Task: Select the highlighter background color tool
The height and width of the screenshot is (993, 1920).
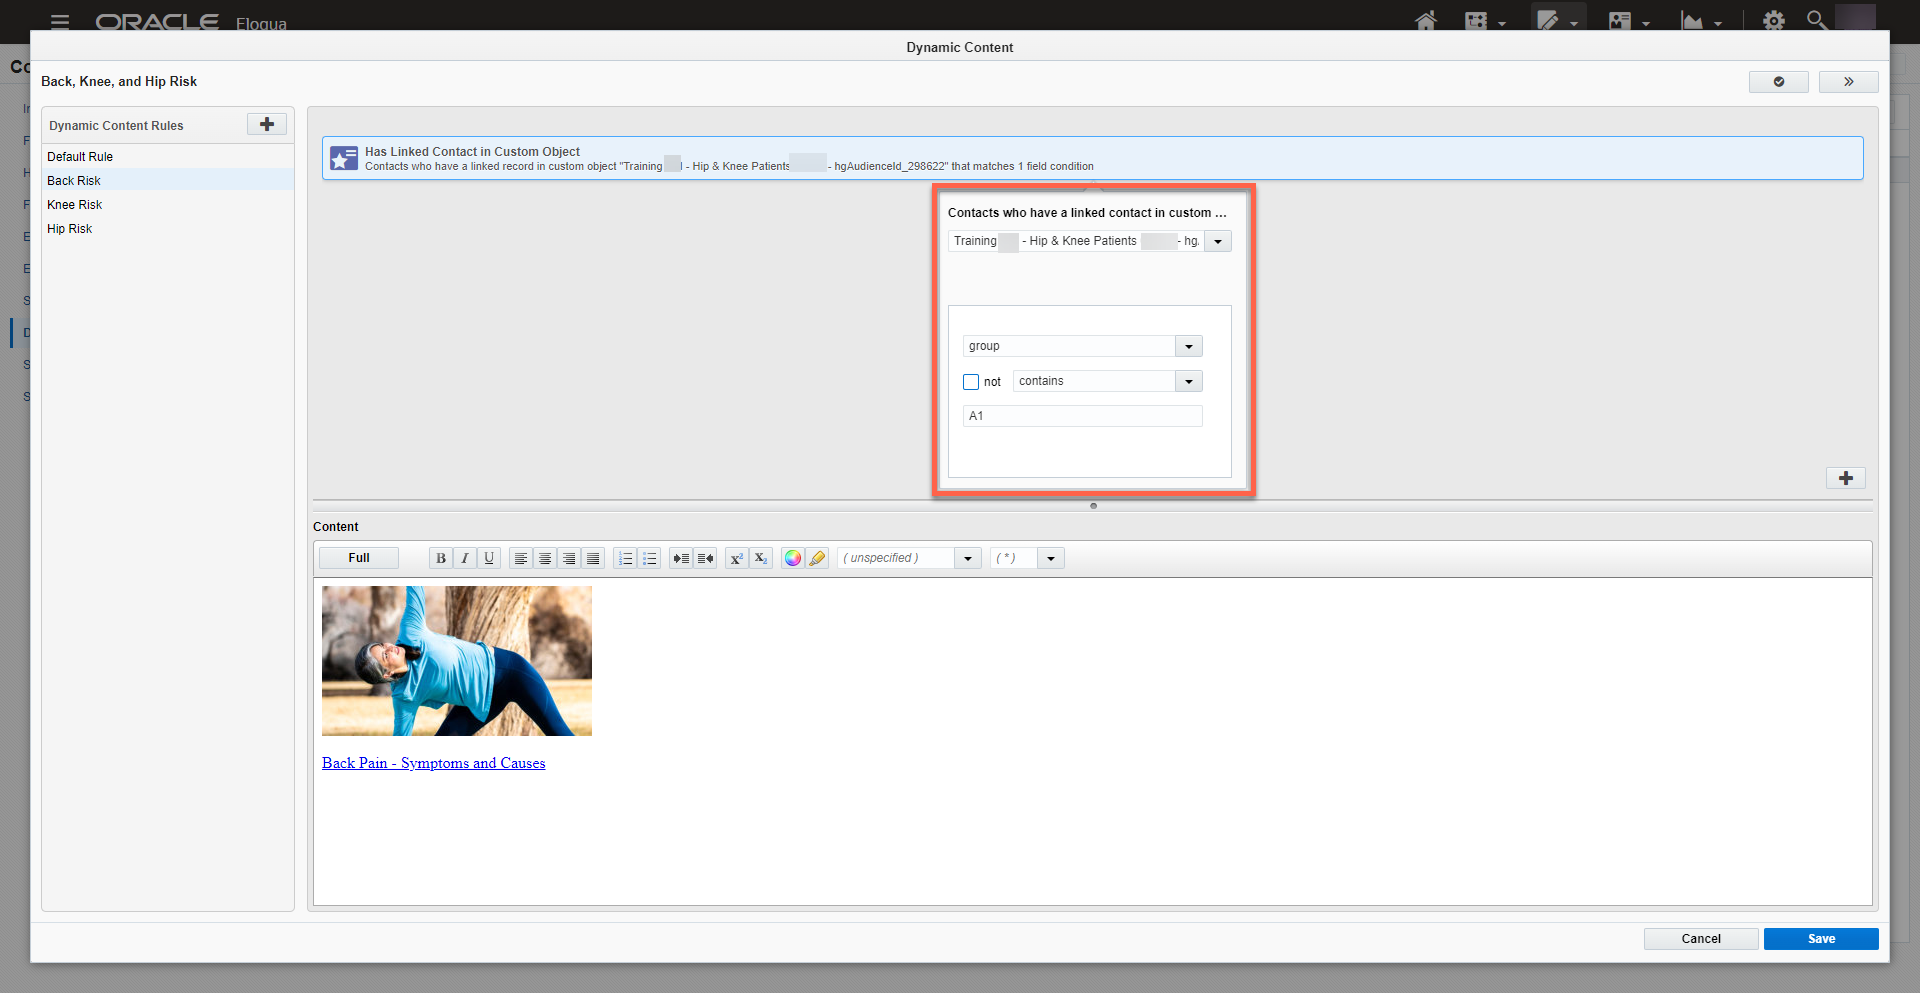Action: [817, 558]
